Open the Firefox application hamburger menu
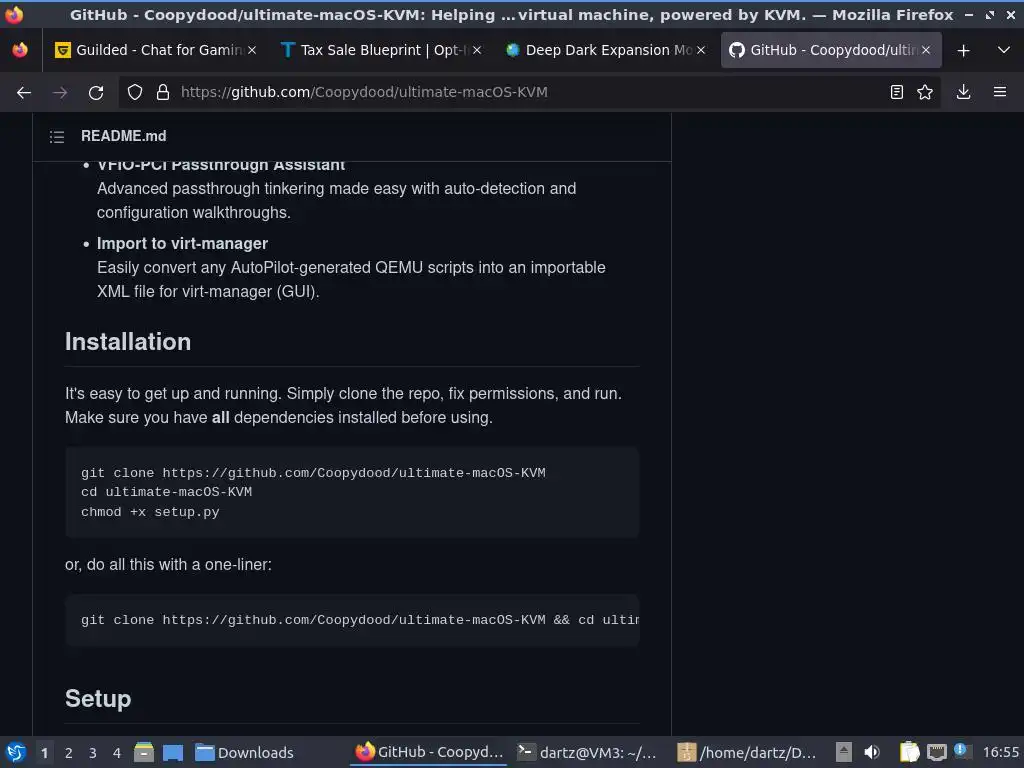 999,93
